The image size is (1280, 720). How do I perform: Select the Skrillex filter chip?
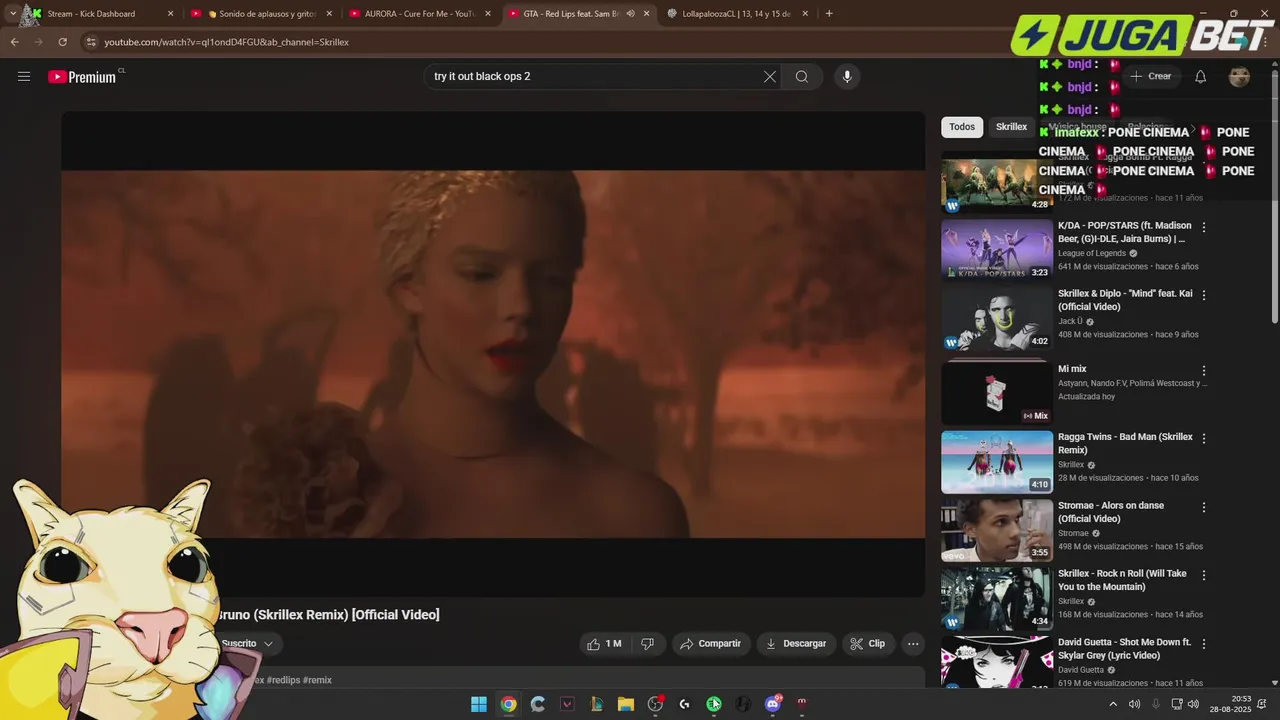[x=1011, y=127]
